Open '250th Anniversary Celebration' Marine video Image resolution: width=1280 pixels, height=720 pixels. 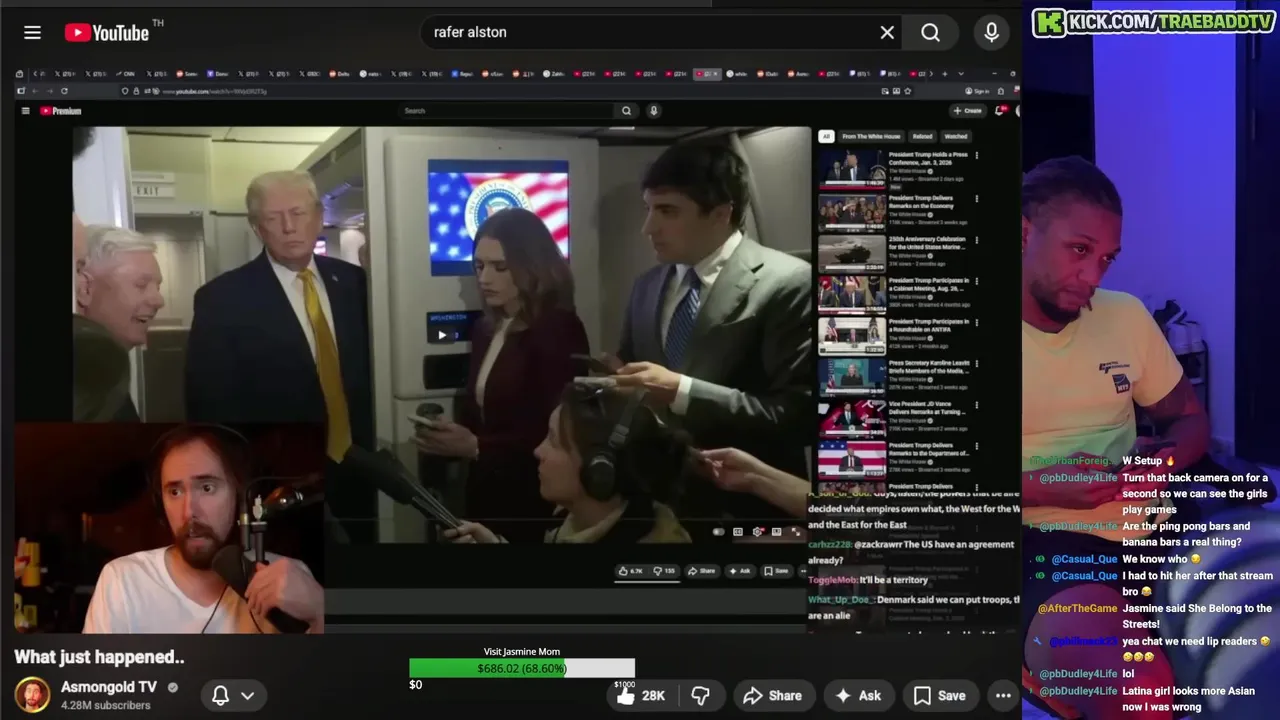852,253
